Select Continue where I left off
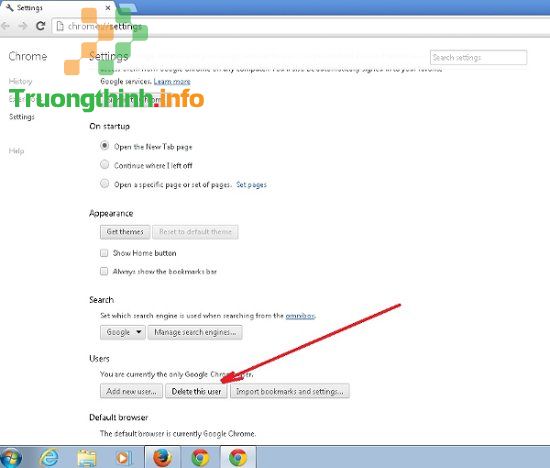This screenshot has height=468, width=550. 105,164
